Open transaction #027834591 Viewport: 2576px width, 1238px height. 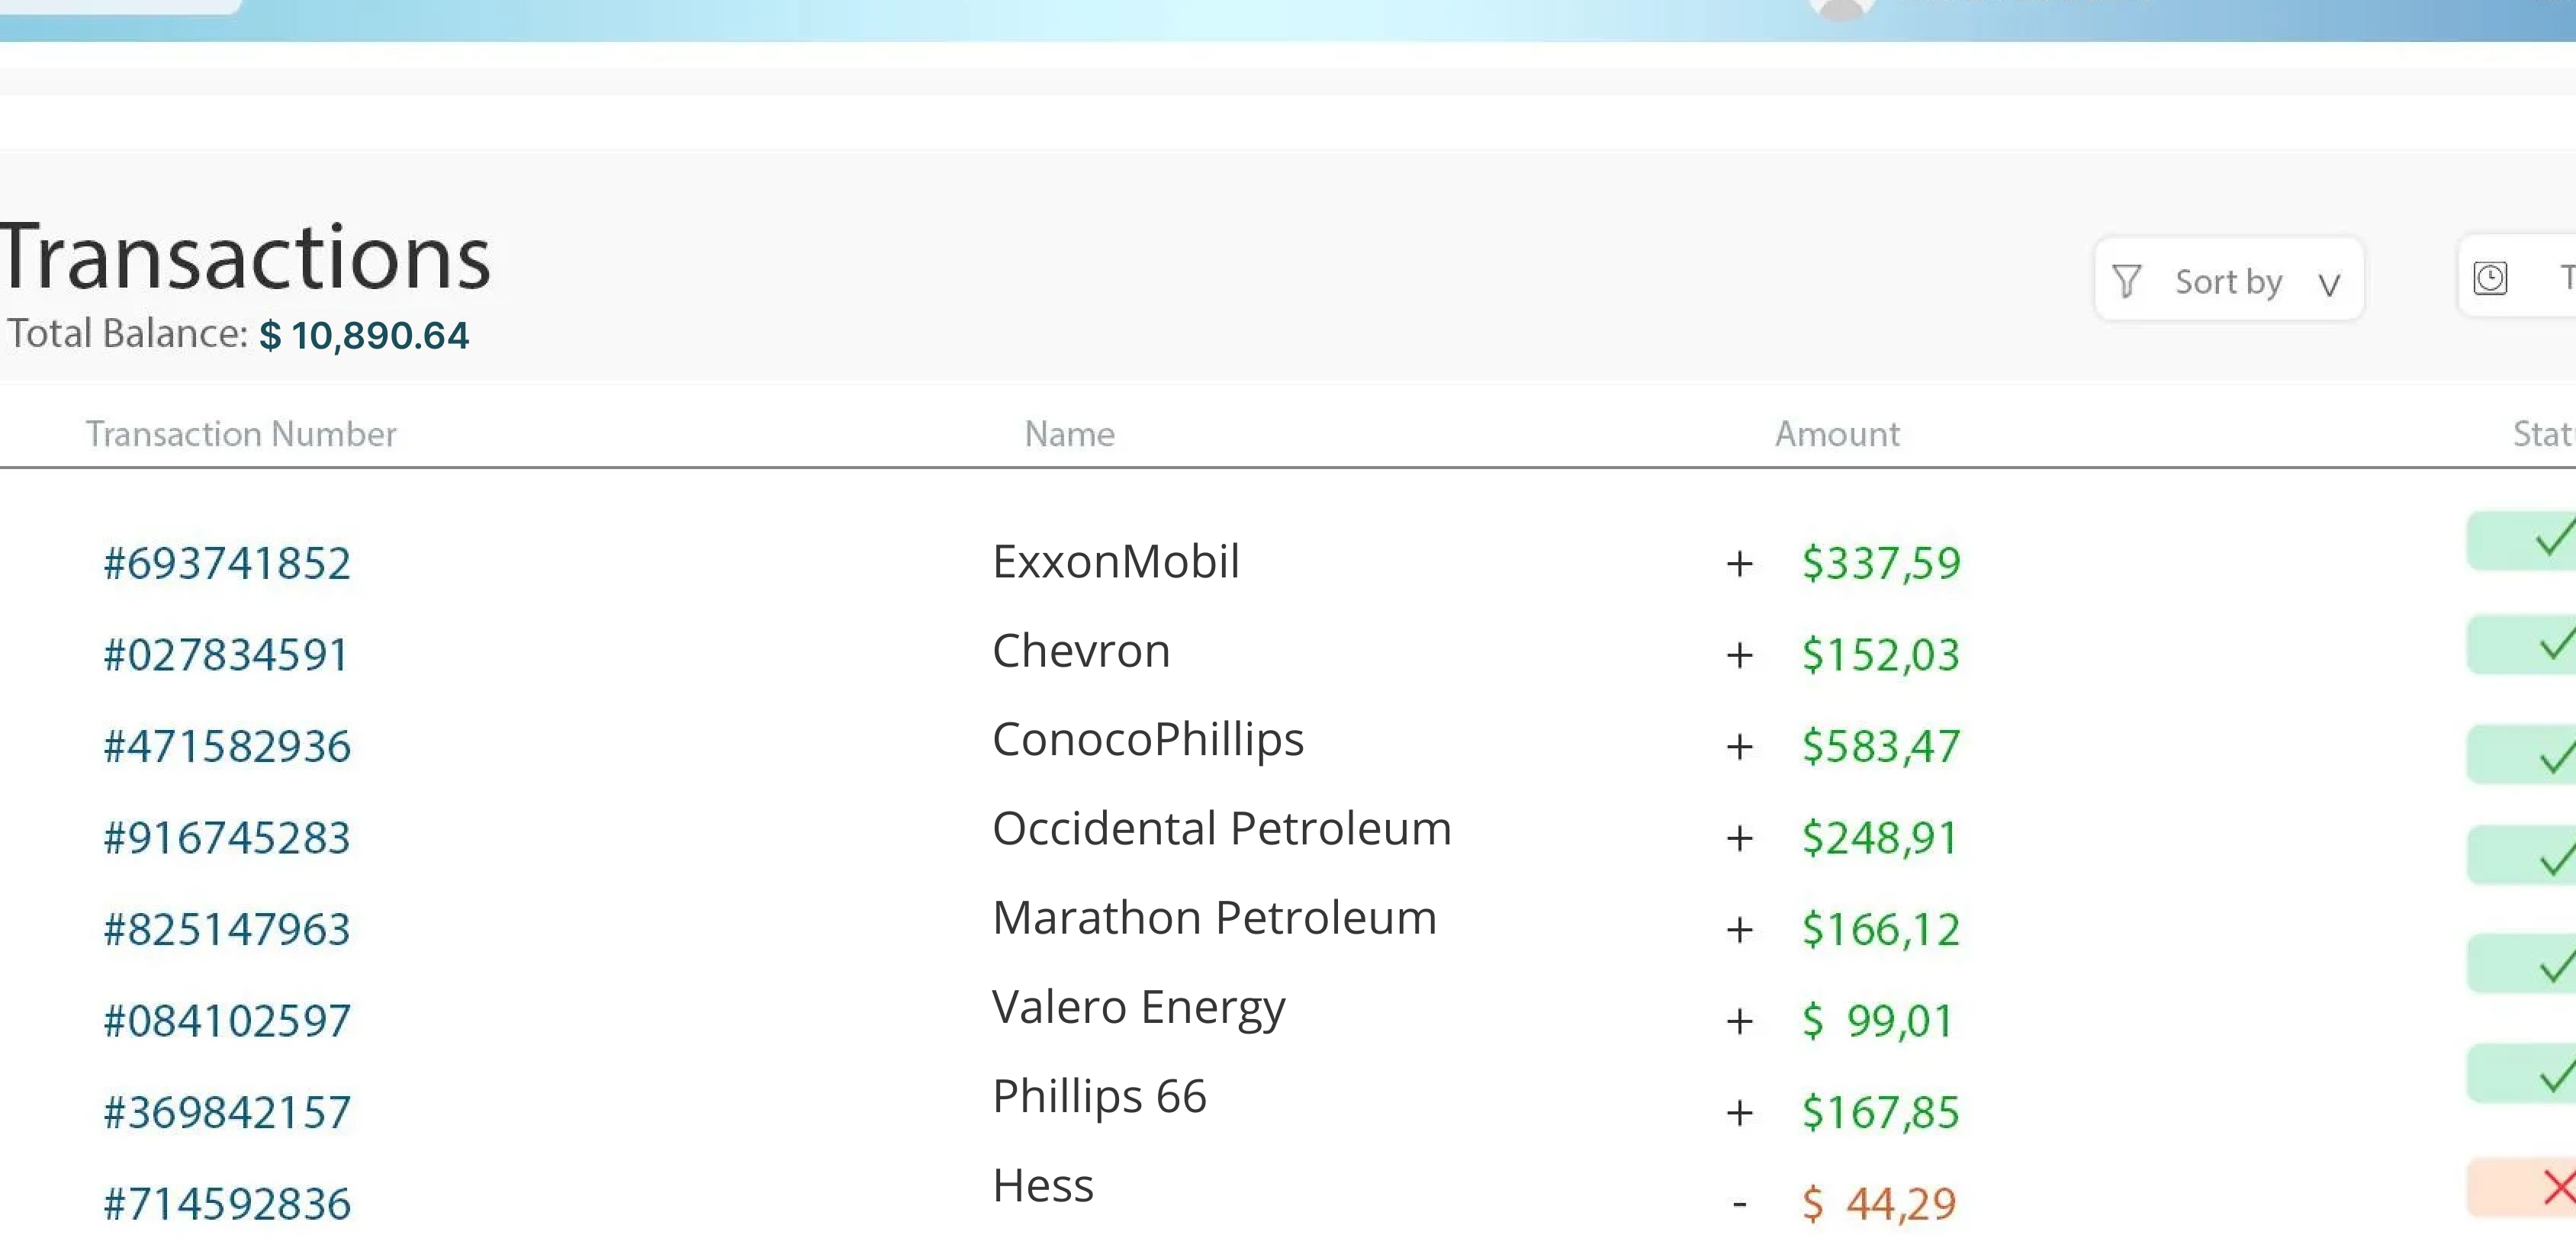coord(226,655)
